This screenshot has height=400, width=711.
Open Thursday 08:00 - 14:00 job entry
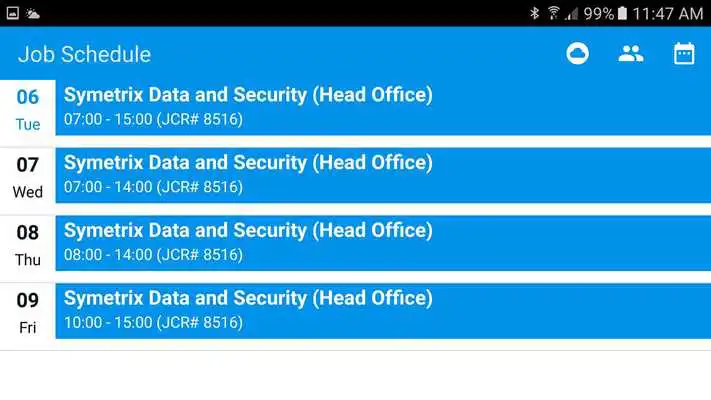pos(383,243)
